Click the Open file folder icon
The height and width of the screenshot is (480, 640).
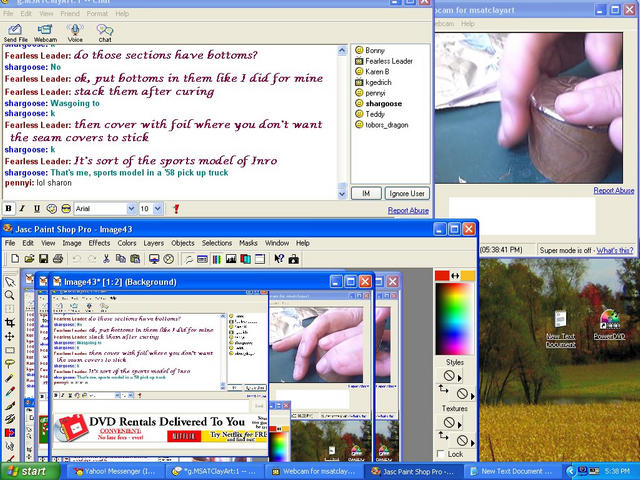pyautogui.click(x=29, y=259)
